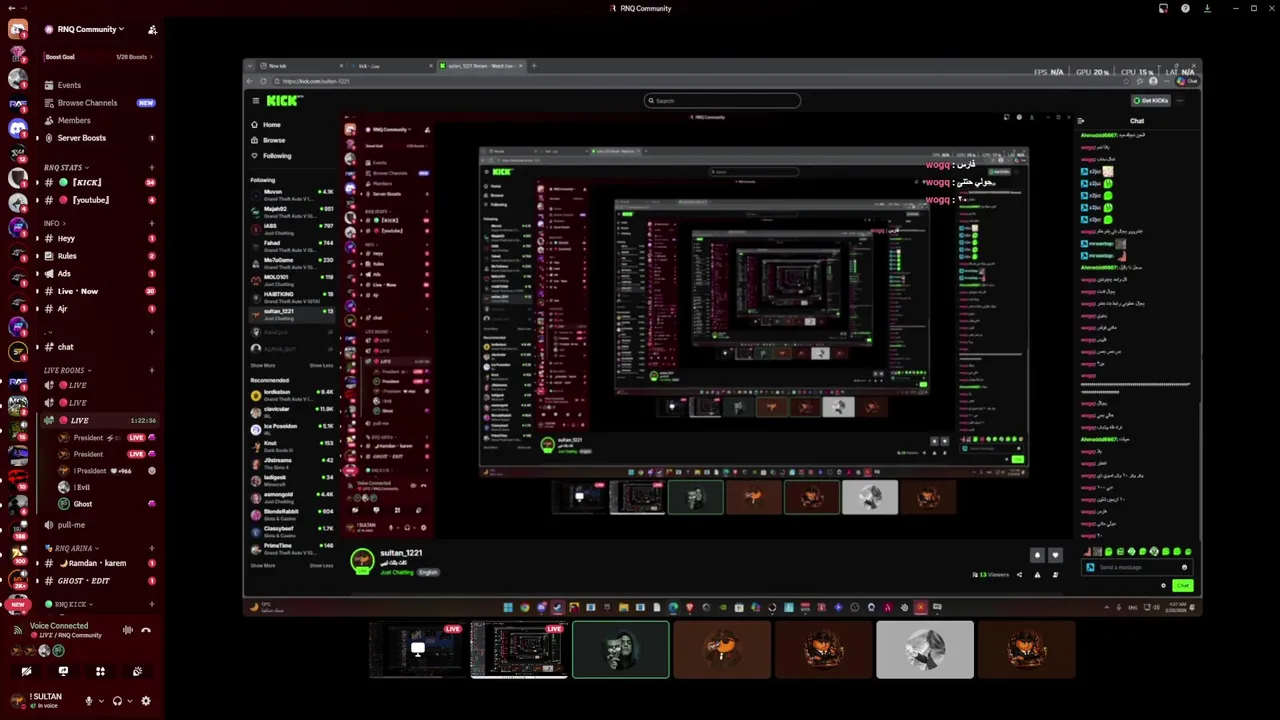The width and height of the screenshot is (1280, 720).
Task: Open User Settings gear
Action: (146, 701)
